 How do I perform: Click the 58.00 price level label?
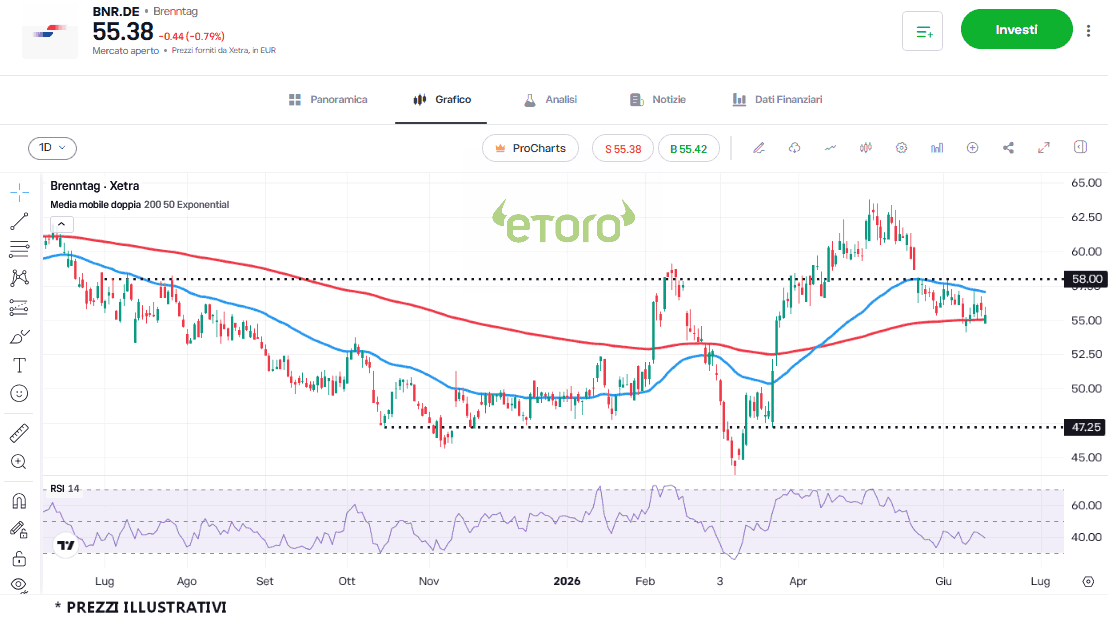point(1085,279)
